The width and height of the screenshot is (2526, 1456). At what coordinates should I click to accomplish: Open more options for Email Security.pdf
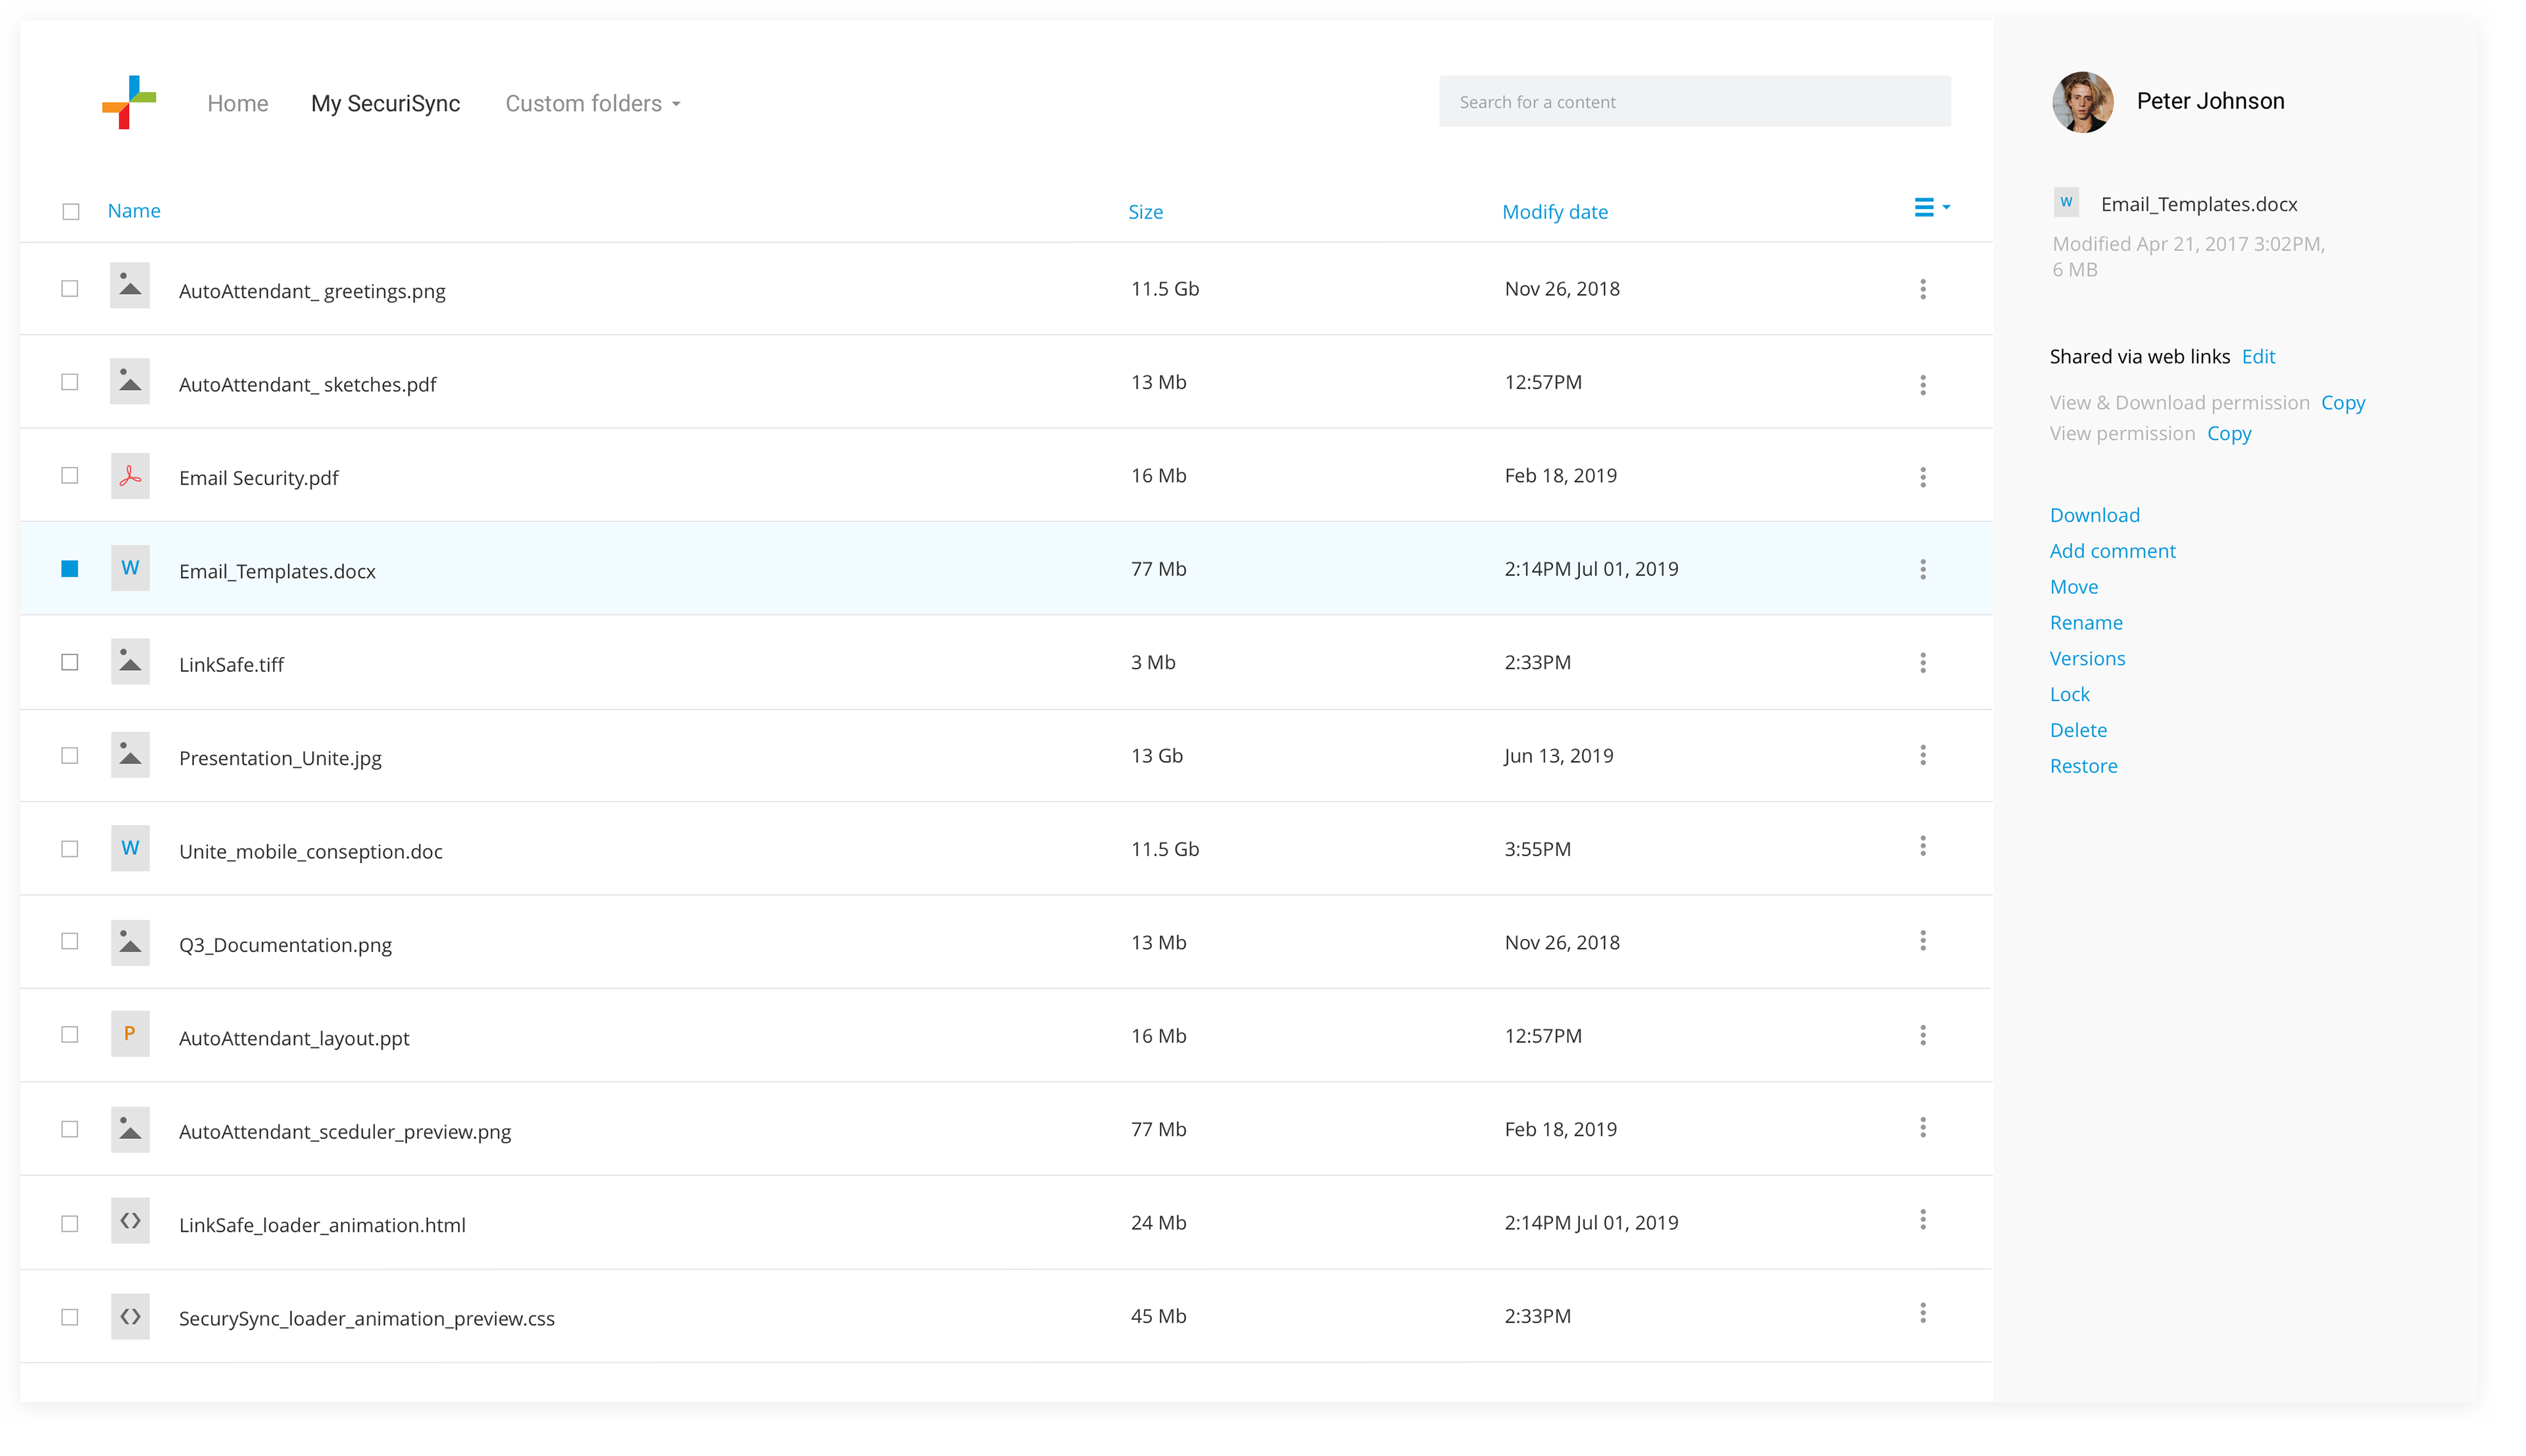pos(1922,477)
